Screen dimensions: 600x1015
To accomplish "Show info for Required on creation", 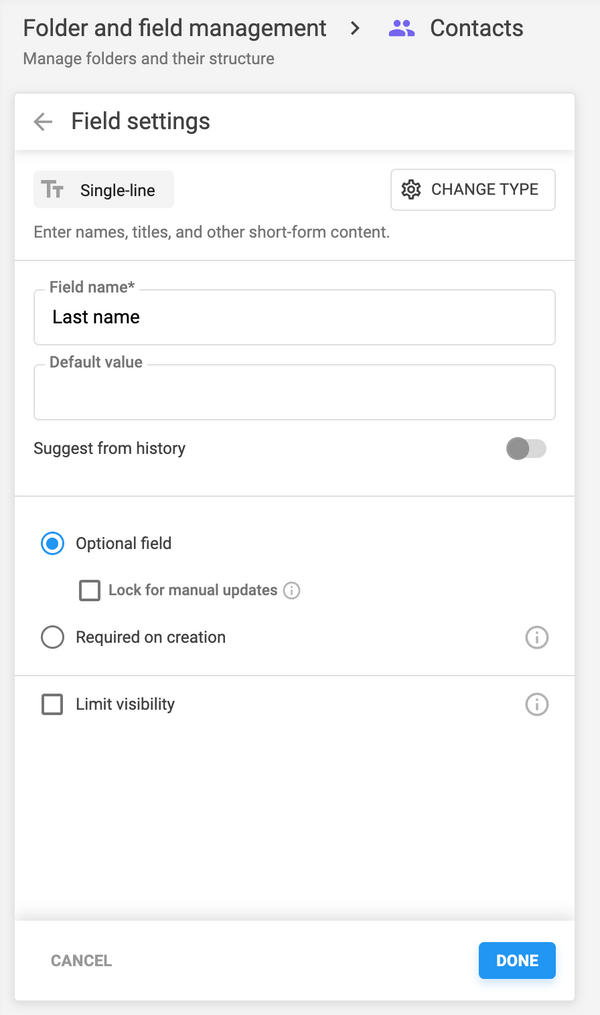I will [x=537, y=638].
